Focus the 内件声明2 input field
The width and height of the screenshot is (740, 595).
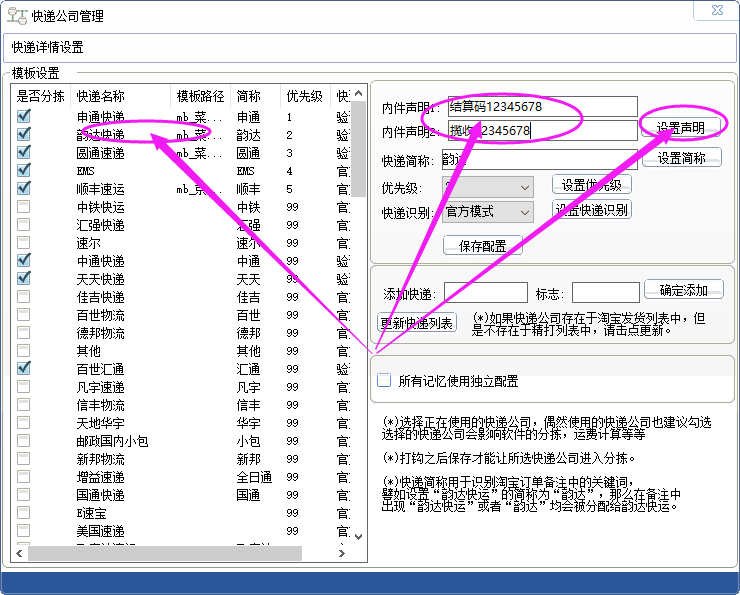pos(543,130)
